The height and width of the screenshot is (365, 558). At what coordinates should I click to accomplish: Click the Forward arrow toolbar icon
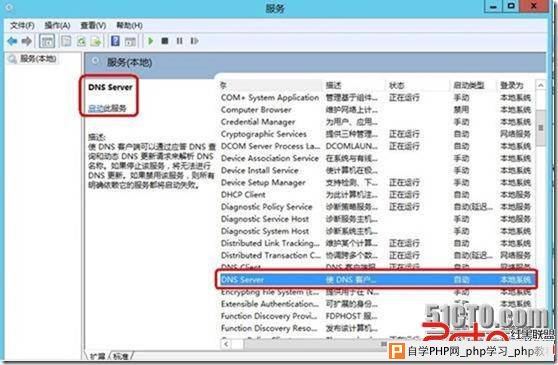click(x=27, y=41)
